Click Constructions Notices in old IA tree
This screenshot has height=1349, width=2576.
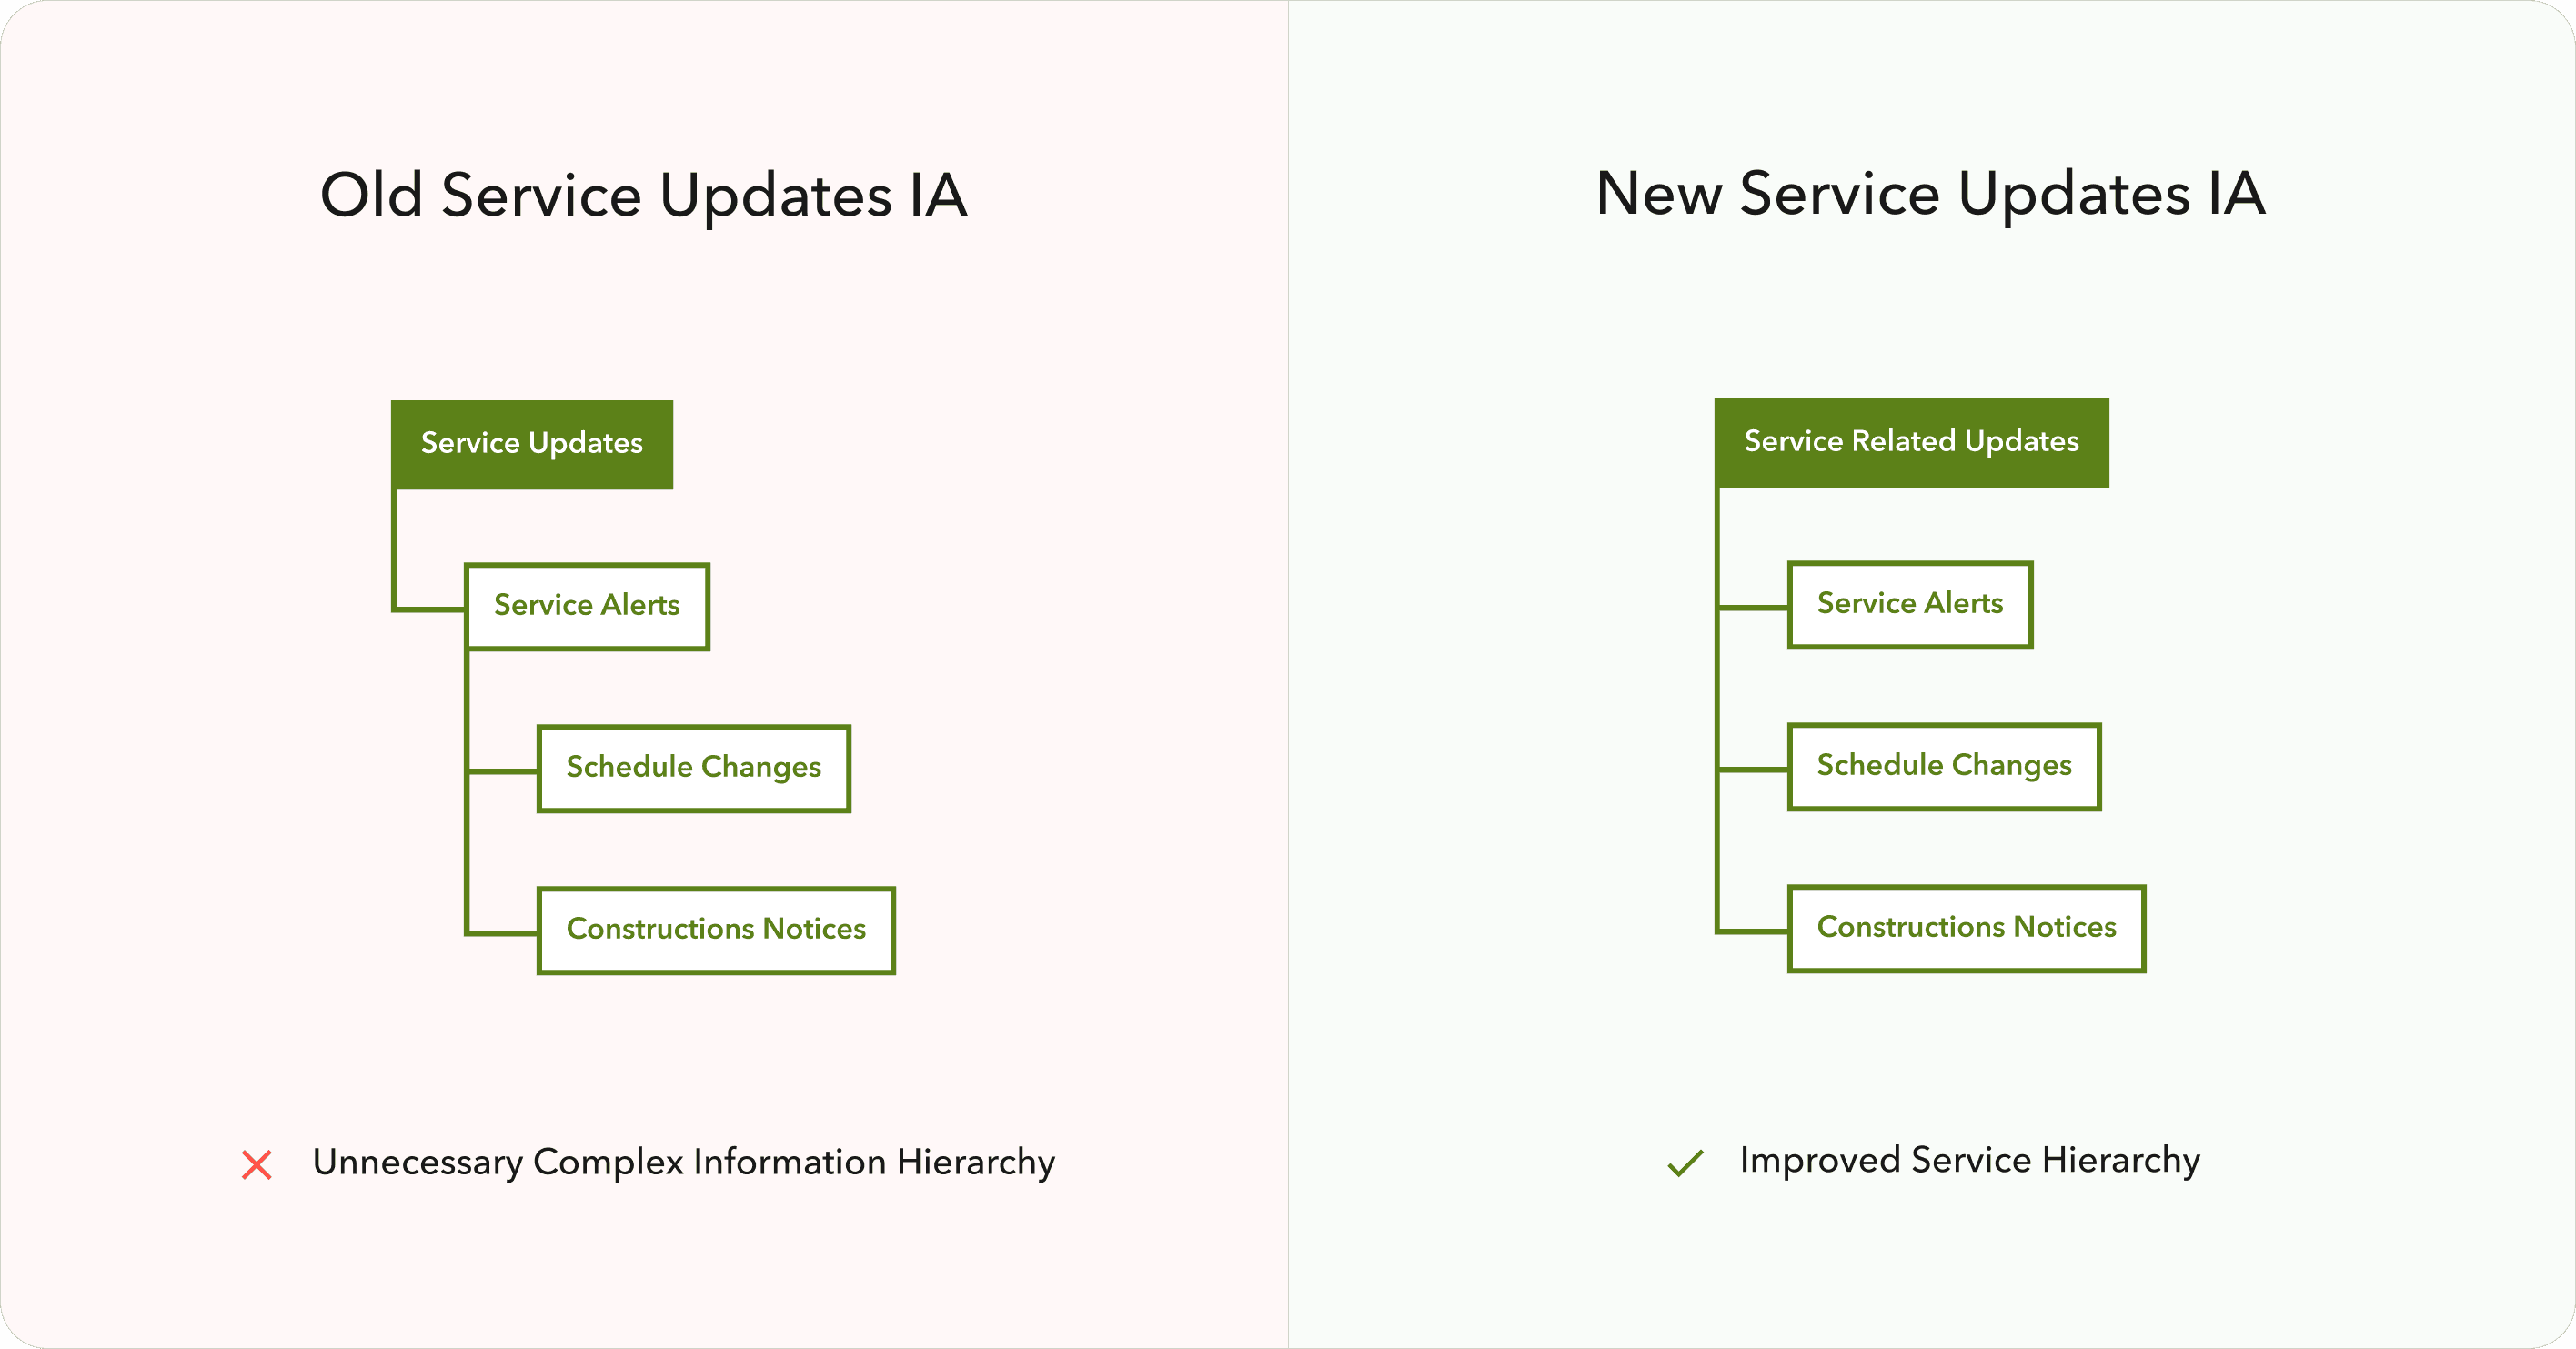(716, 930)
